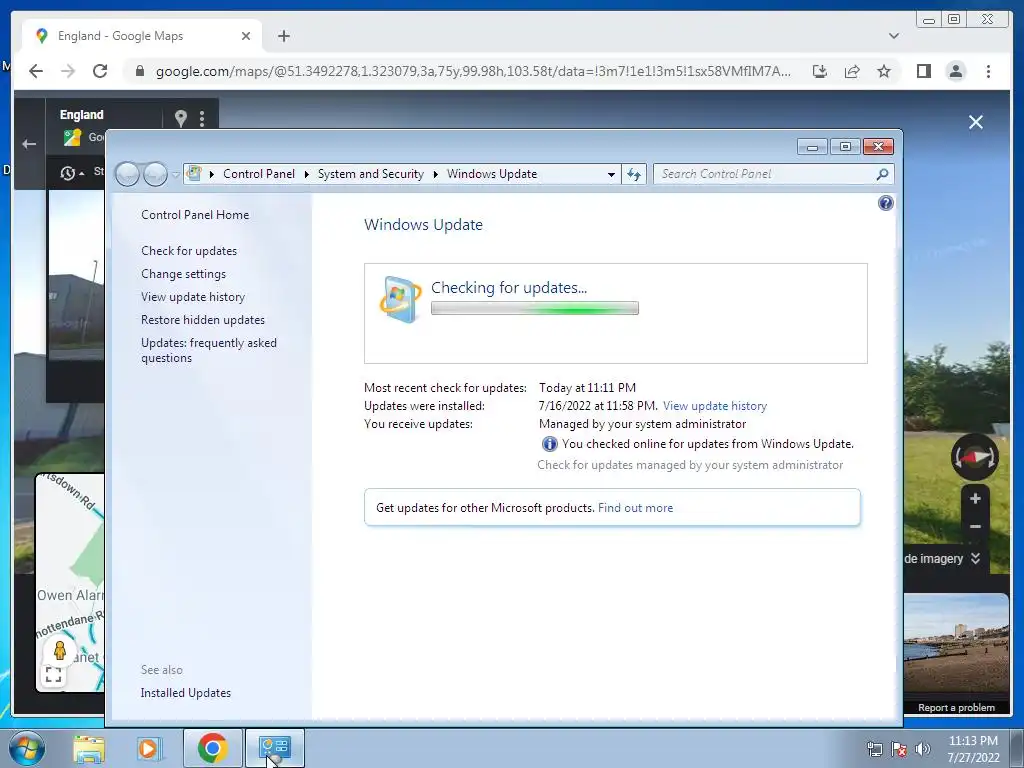1024x768 pixels.
Task: Expand the arrow after System and Security
Action: point(436,174)
